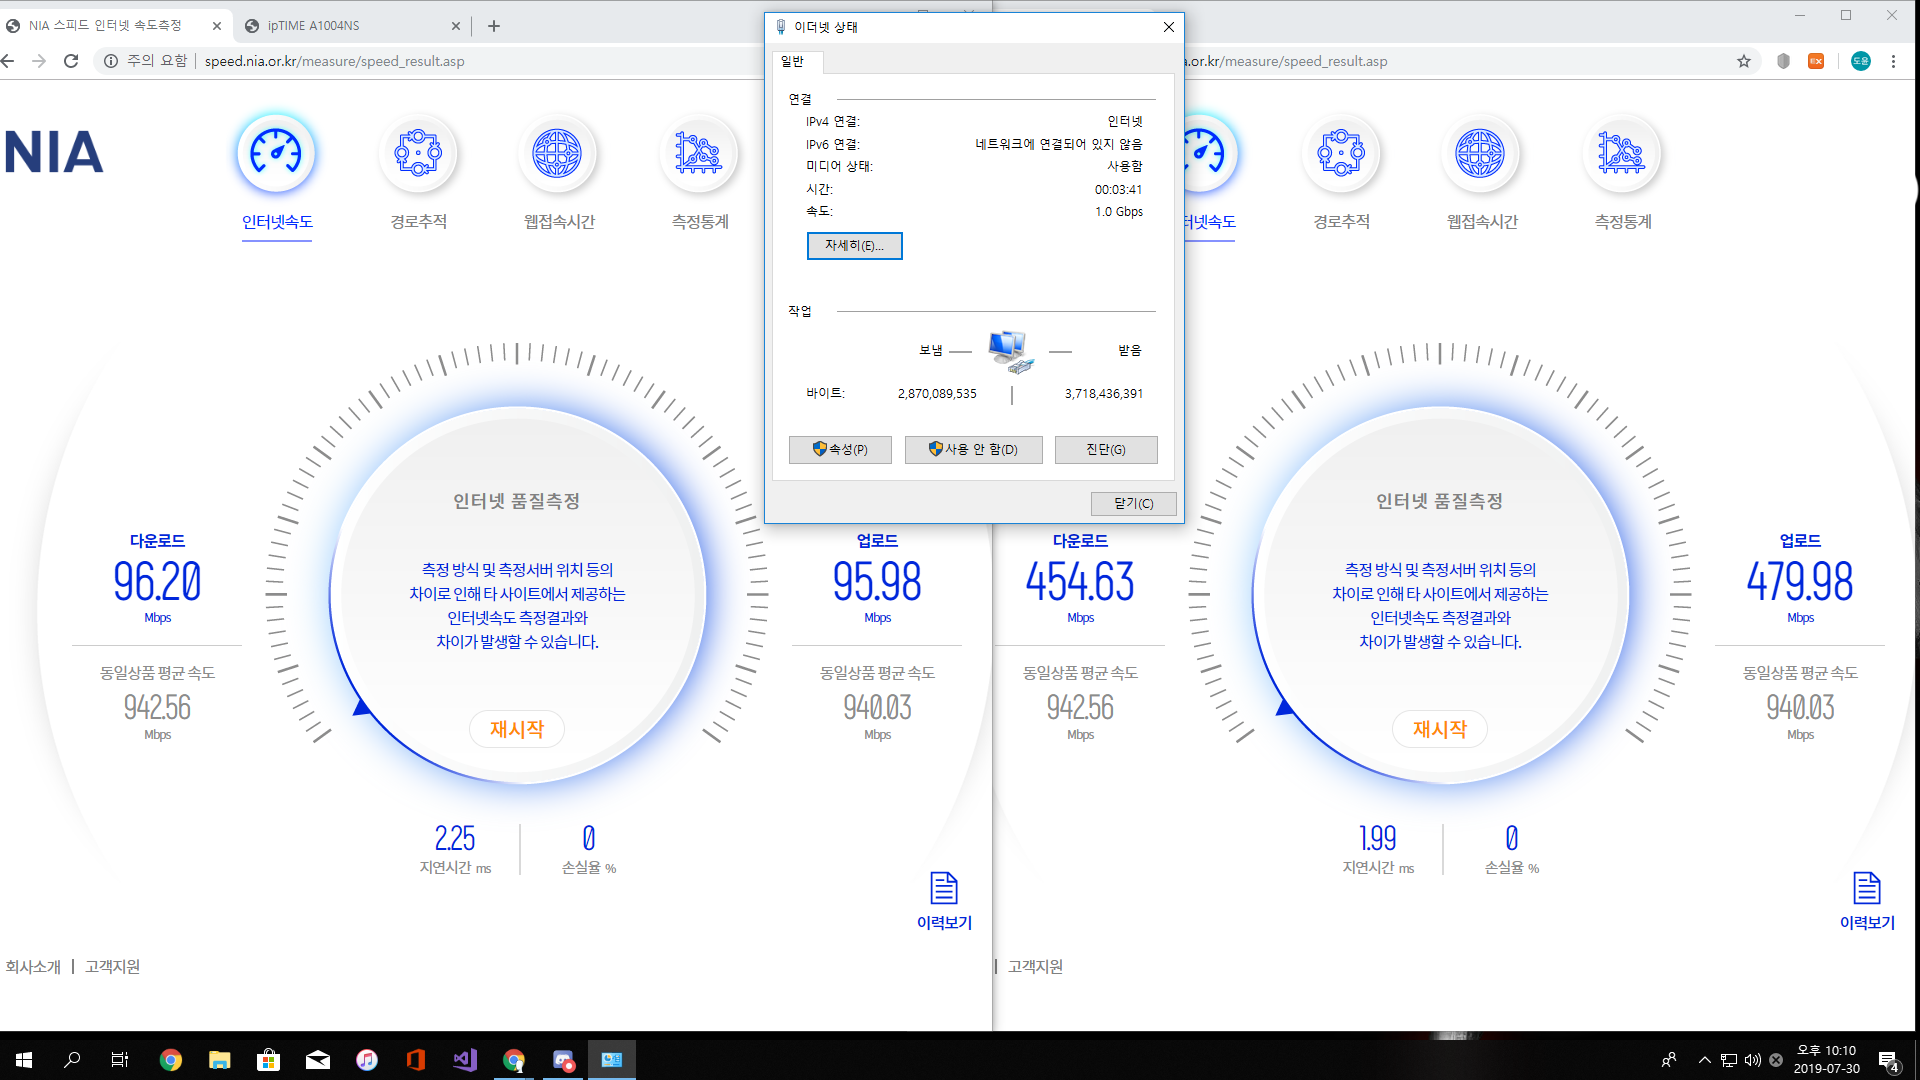Click the 경로추적 icon in the right window
Viewport: 1920px width, 1080px height.
pos(1341,153)
